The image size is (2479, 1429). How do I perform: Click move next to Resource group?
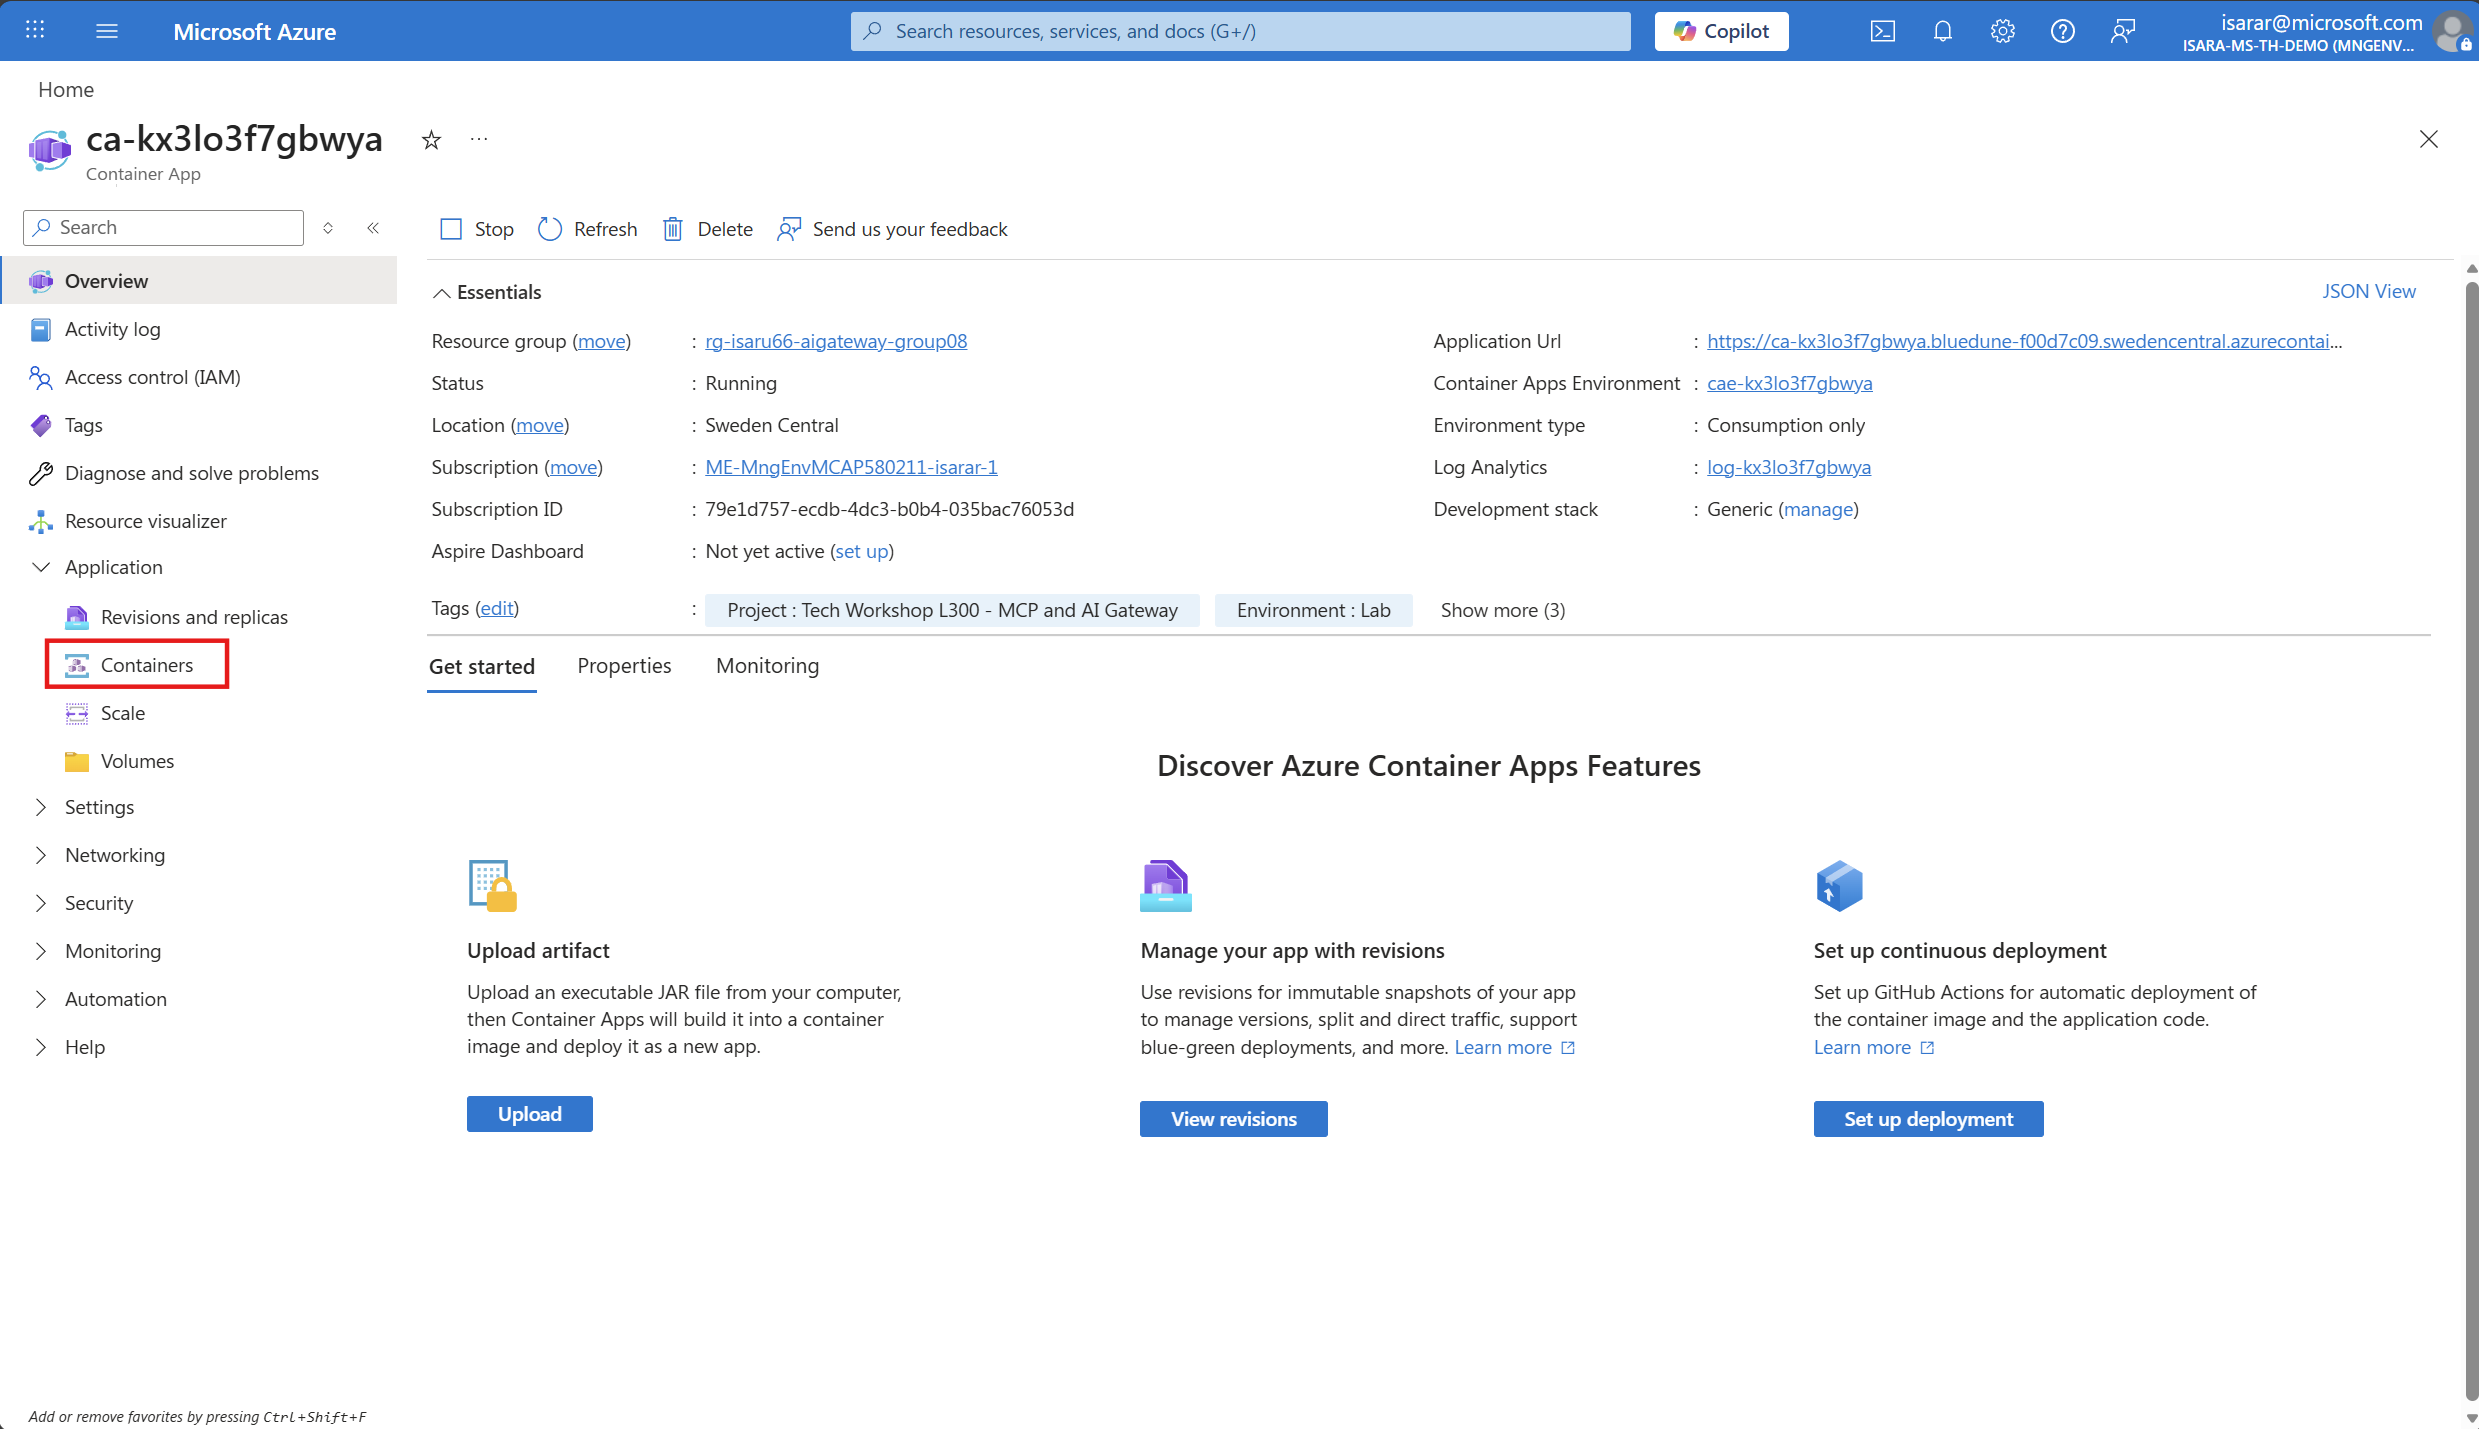[601, 341]
